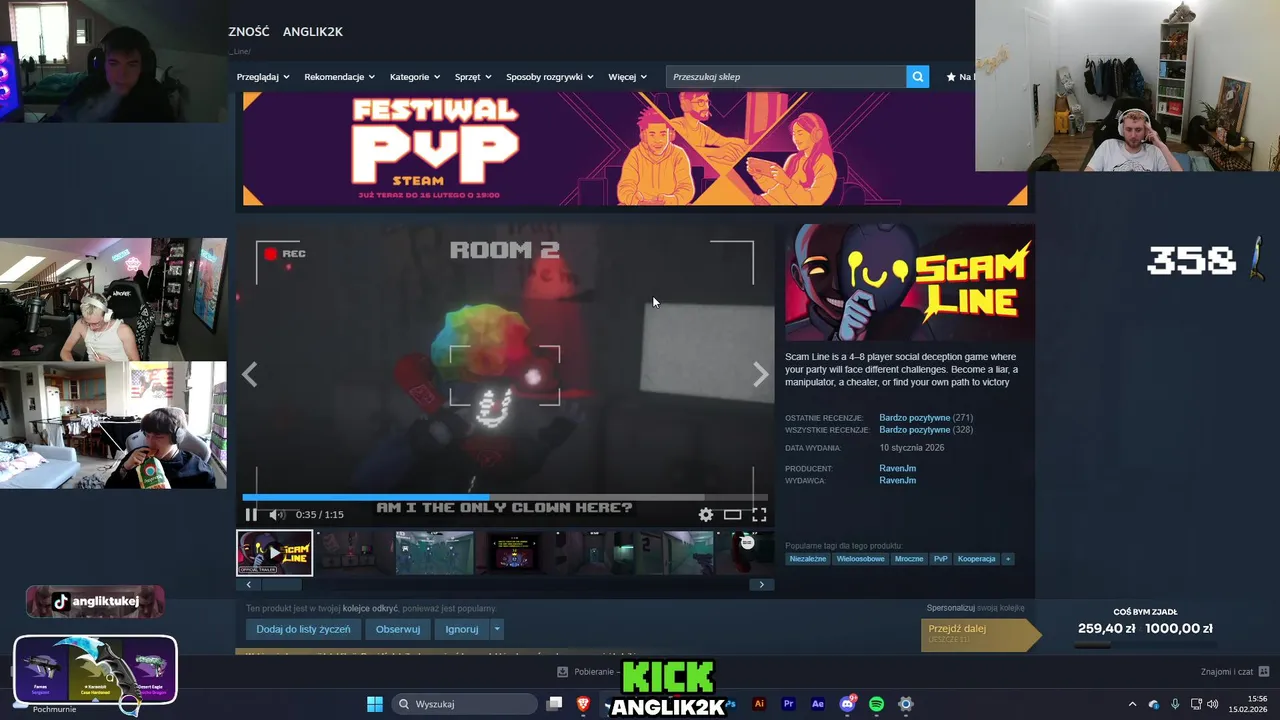Show the next media with right arrow

761,374
